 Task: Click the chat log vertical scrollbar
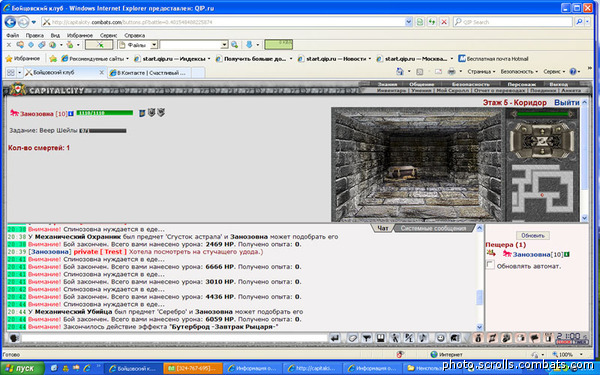coord(479,278)
